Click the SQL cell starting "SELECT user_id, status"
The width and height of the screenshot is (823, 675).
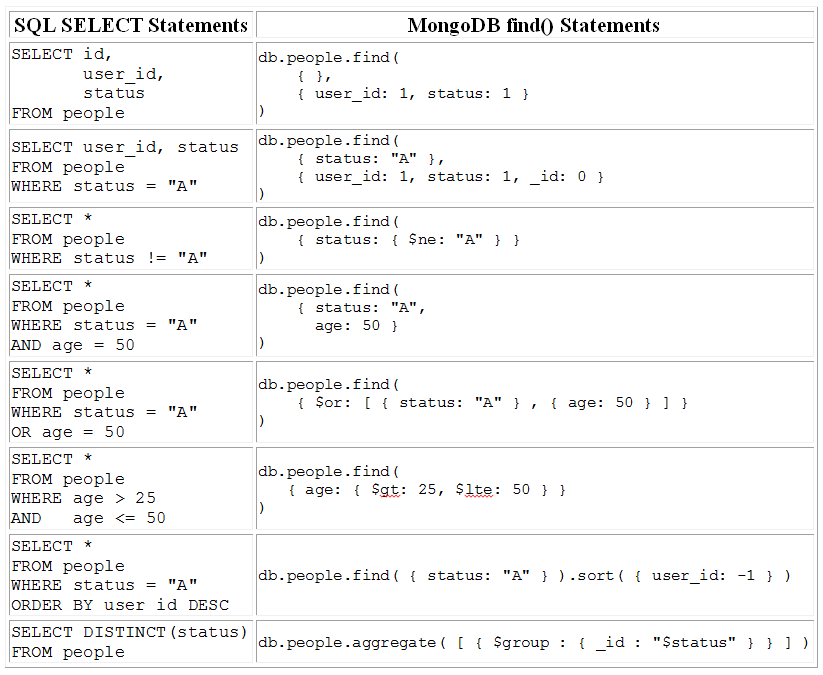(x=131, y=166)
